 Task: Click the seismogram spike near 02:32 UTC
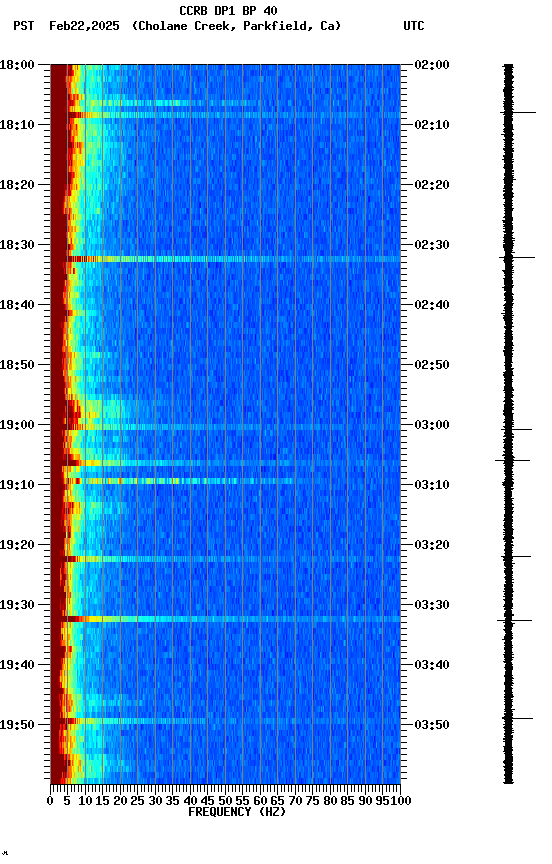coord(517,257)
